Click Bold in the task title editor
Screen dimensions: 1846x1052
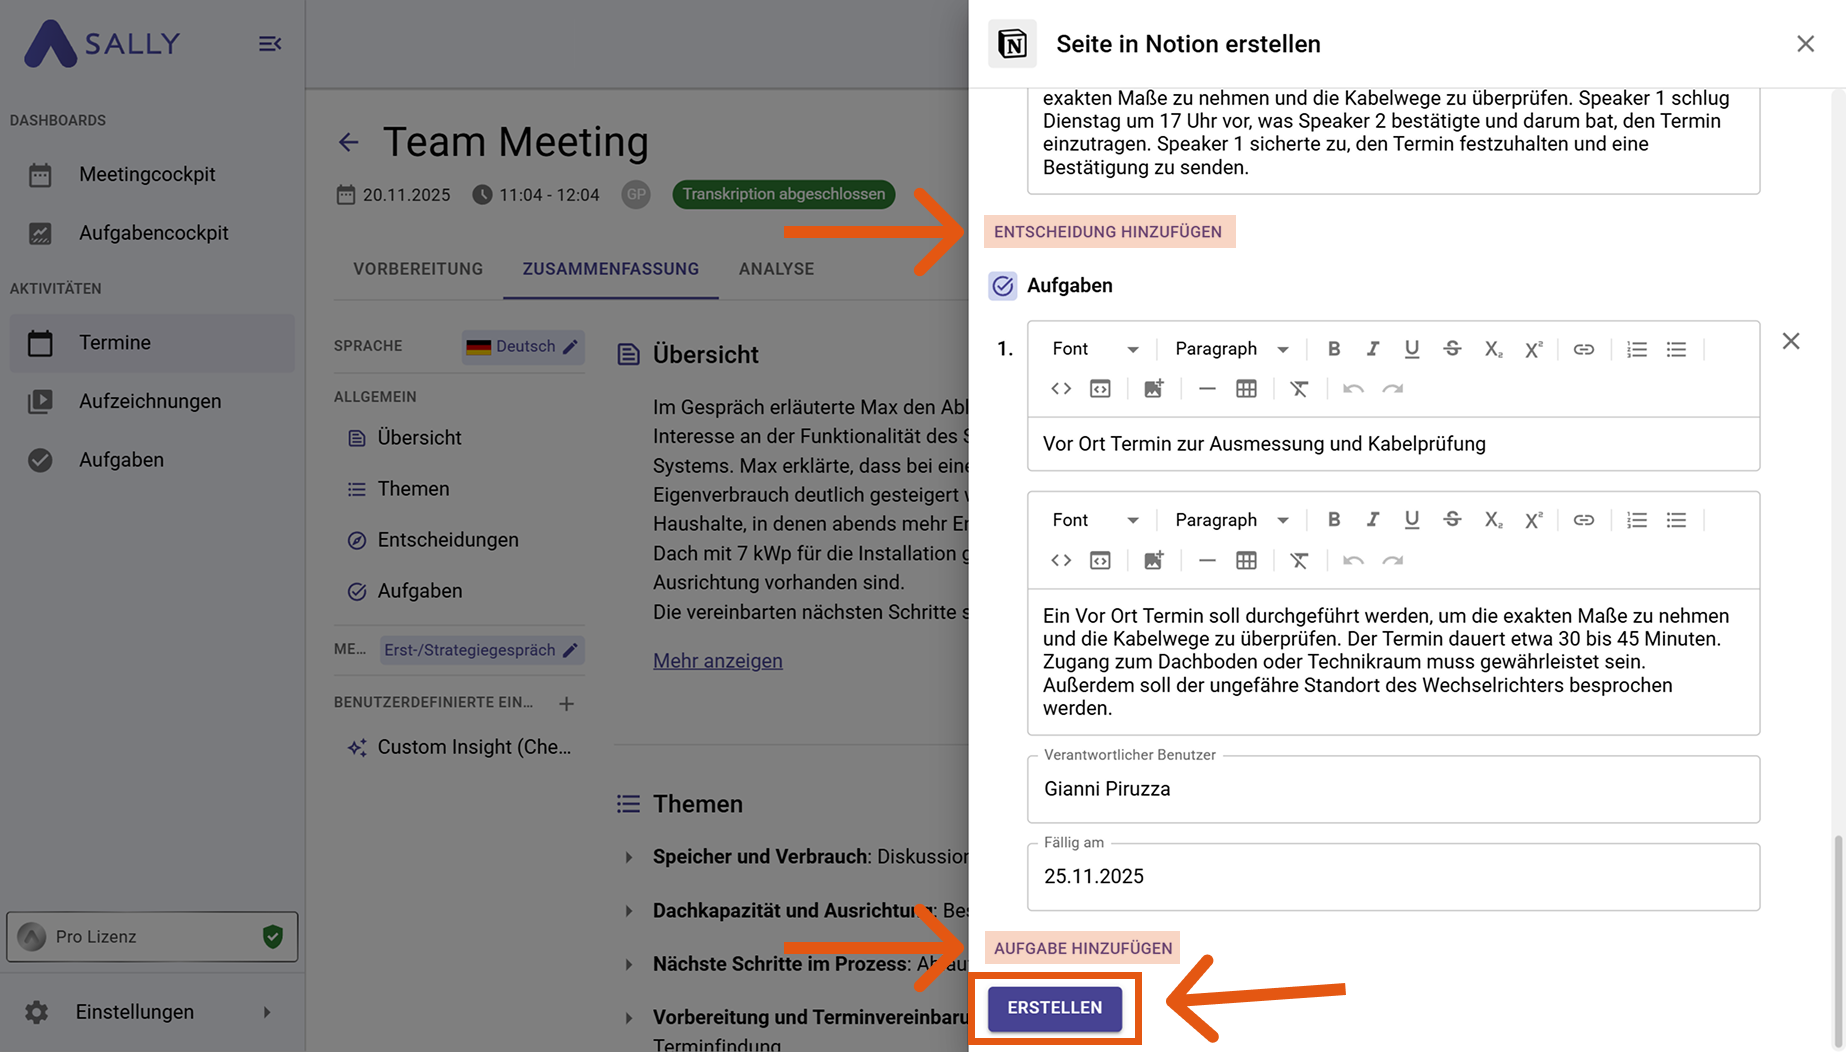(1333, 349)
